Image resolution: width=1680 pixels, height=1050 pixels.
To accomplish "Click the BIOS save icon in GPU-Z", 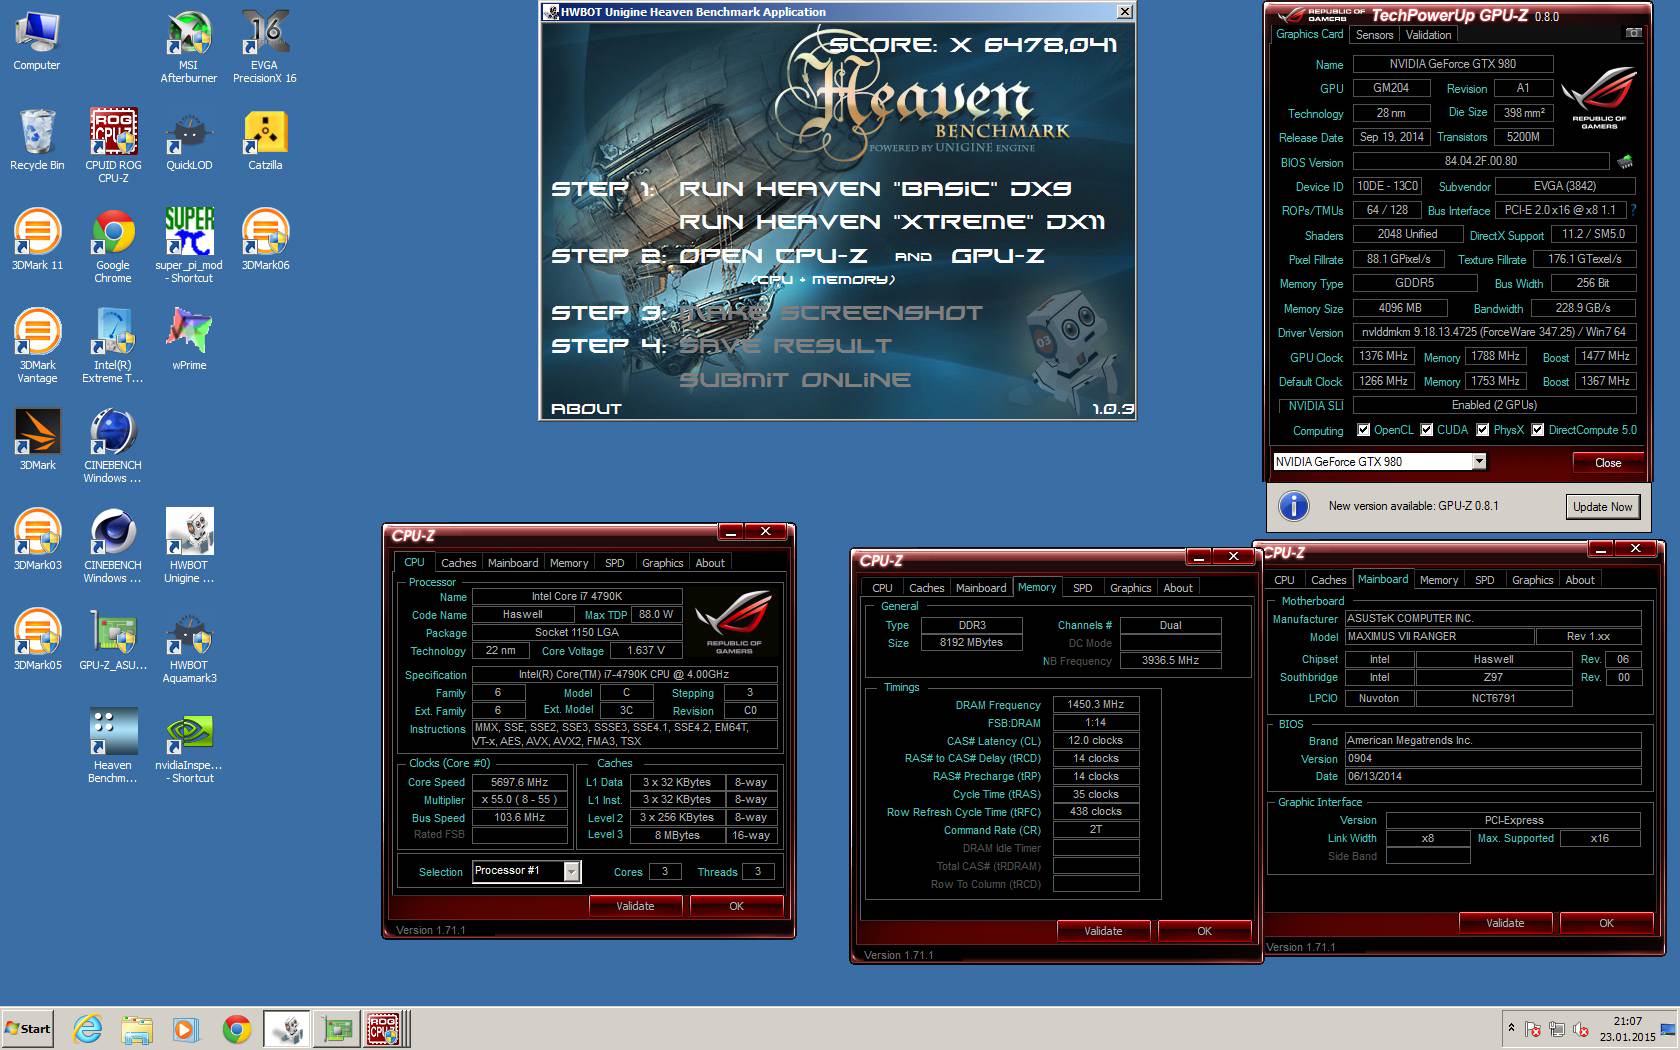I will [1625, 161].
